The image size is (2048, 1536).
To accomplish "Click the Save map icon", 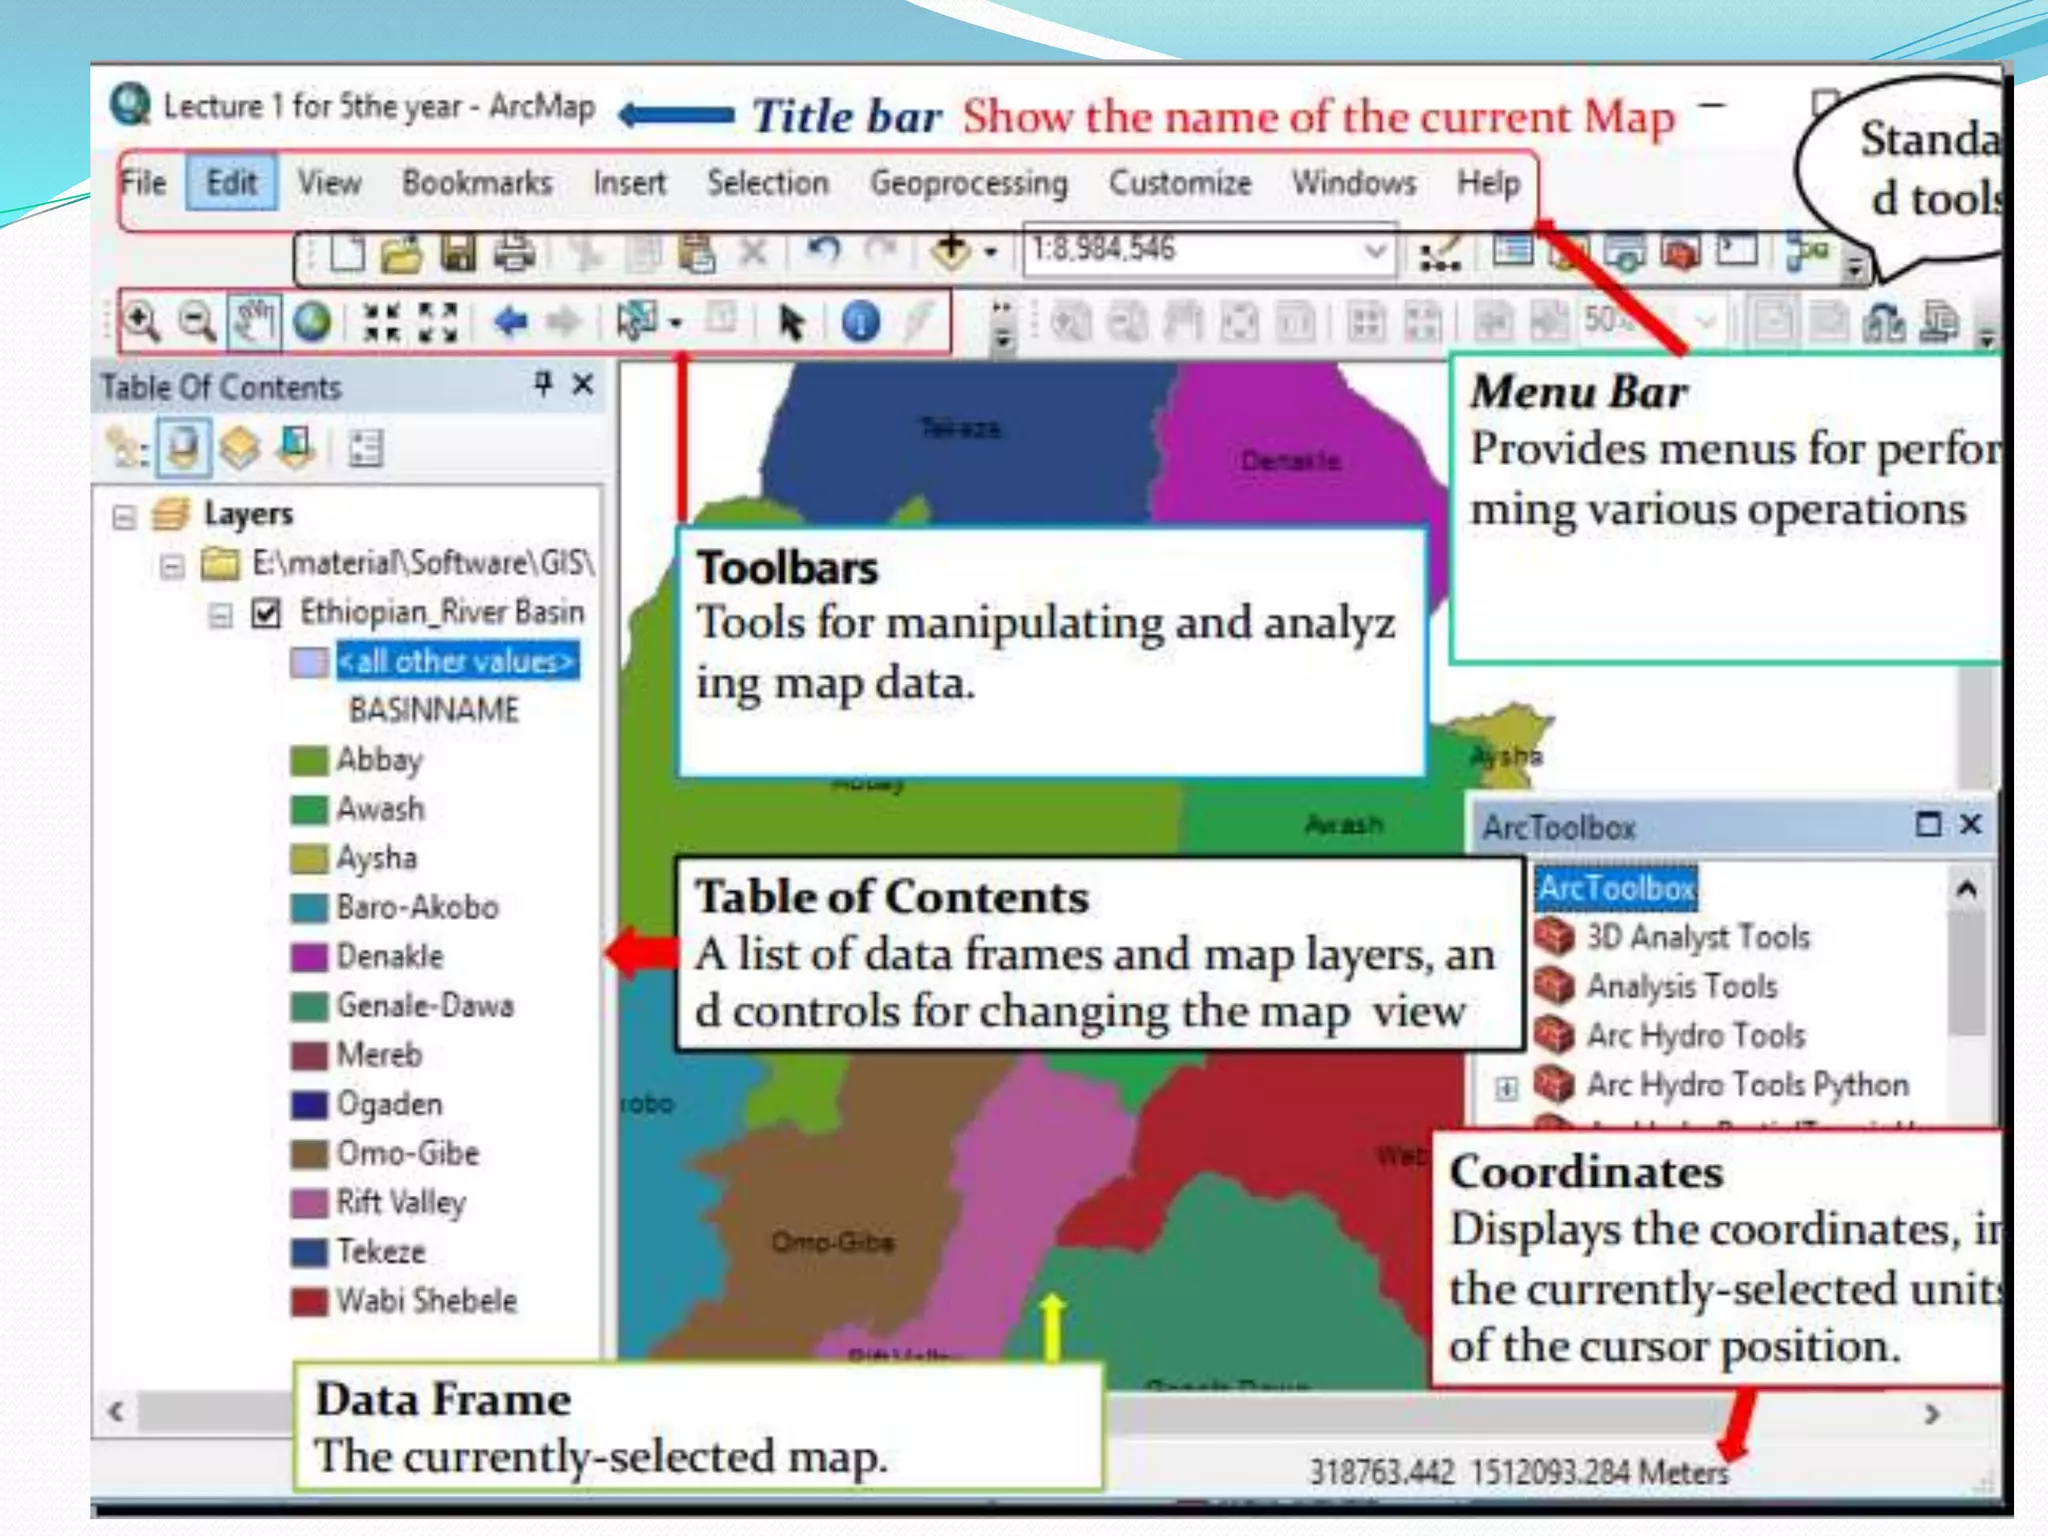I will (x=458, y=252).
